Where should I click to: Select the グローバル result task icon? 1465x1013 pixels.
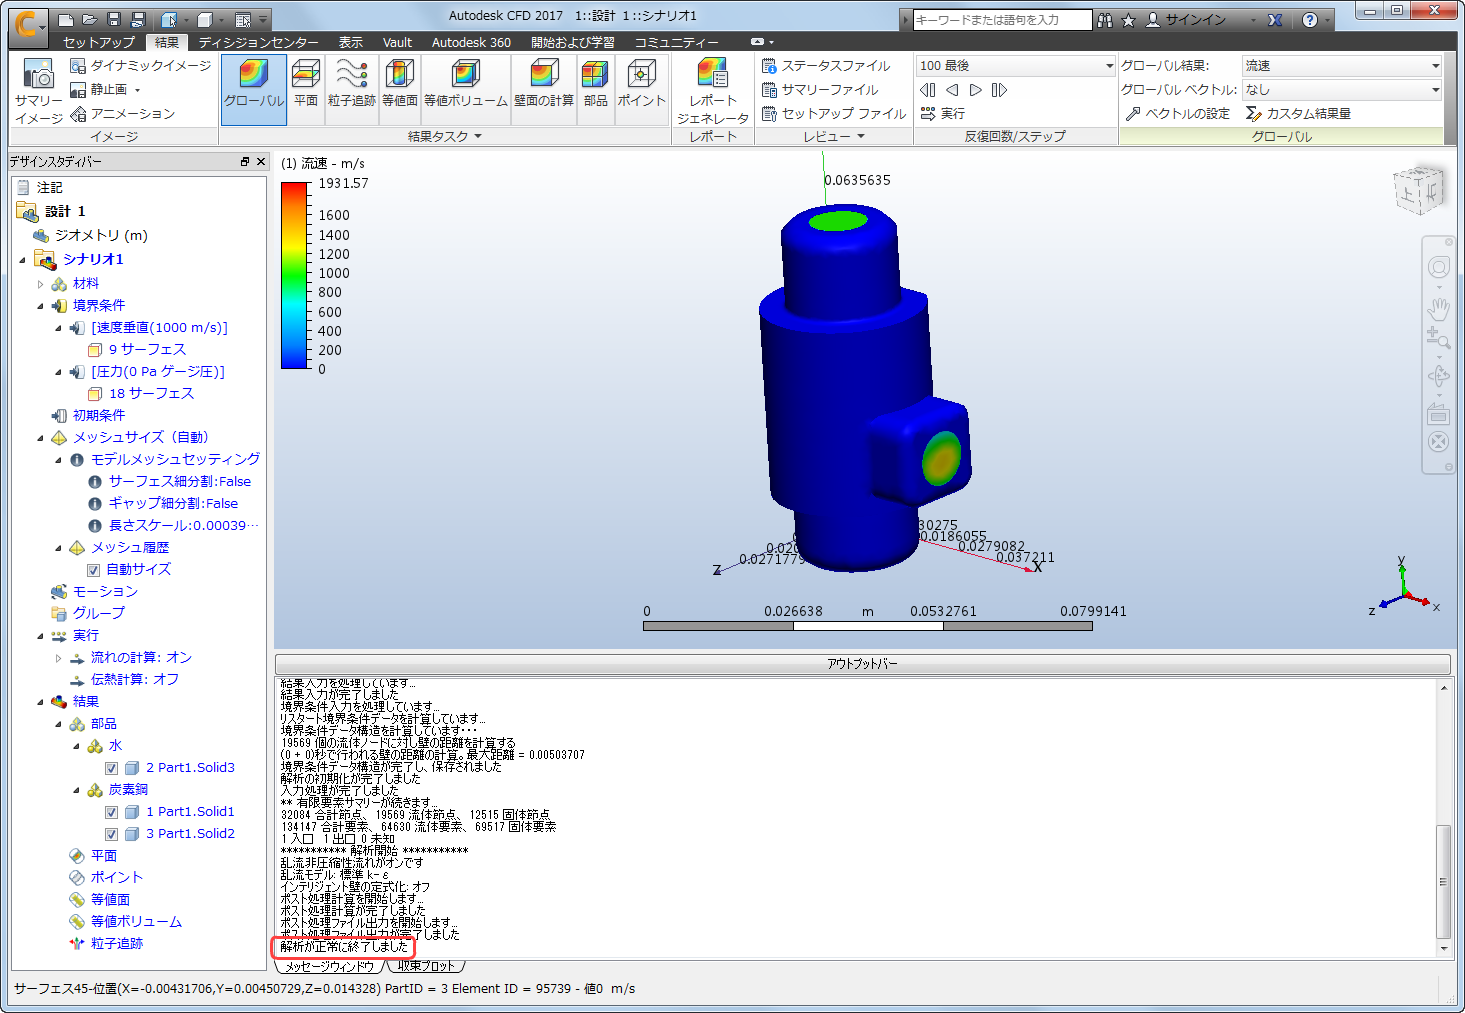click(254, 89)
